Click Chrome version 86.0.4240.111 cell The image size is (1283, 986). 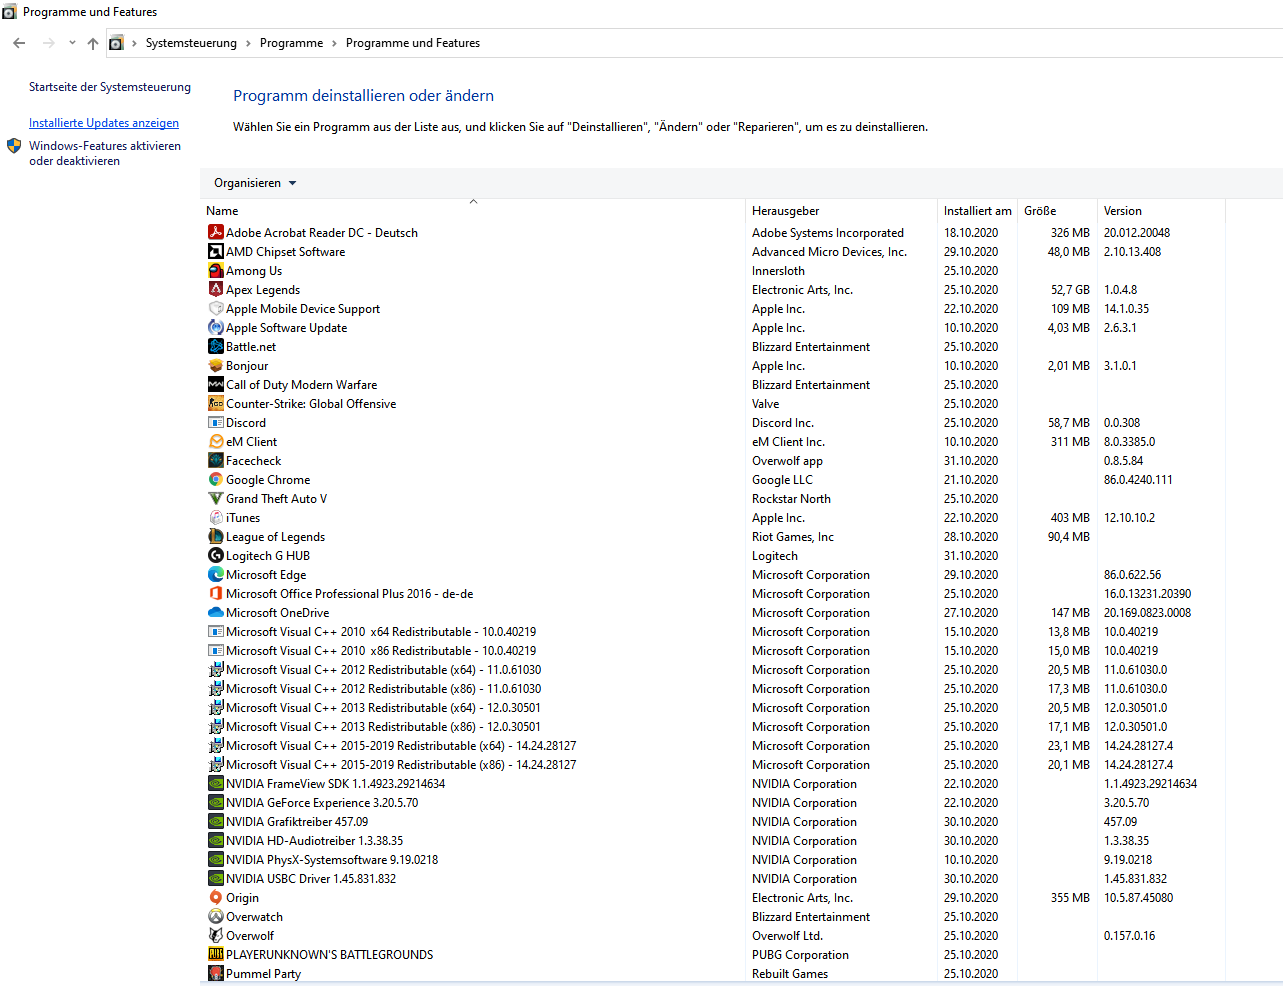(1138, 479)
